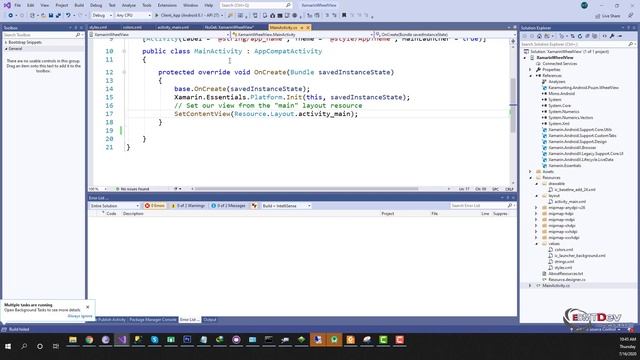Select activity_main.xml in Solution Explorer
640x360 pixels.
(x=570, y=202)
